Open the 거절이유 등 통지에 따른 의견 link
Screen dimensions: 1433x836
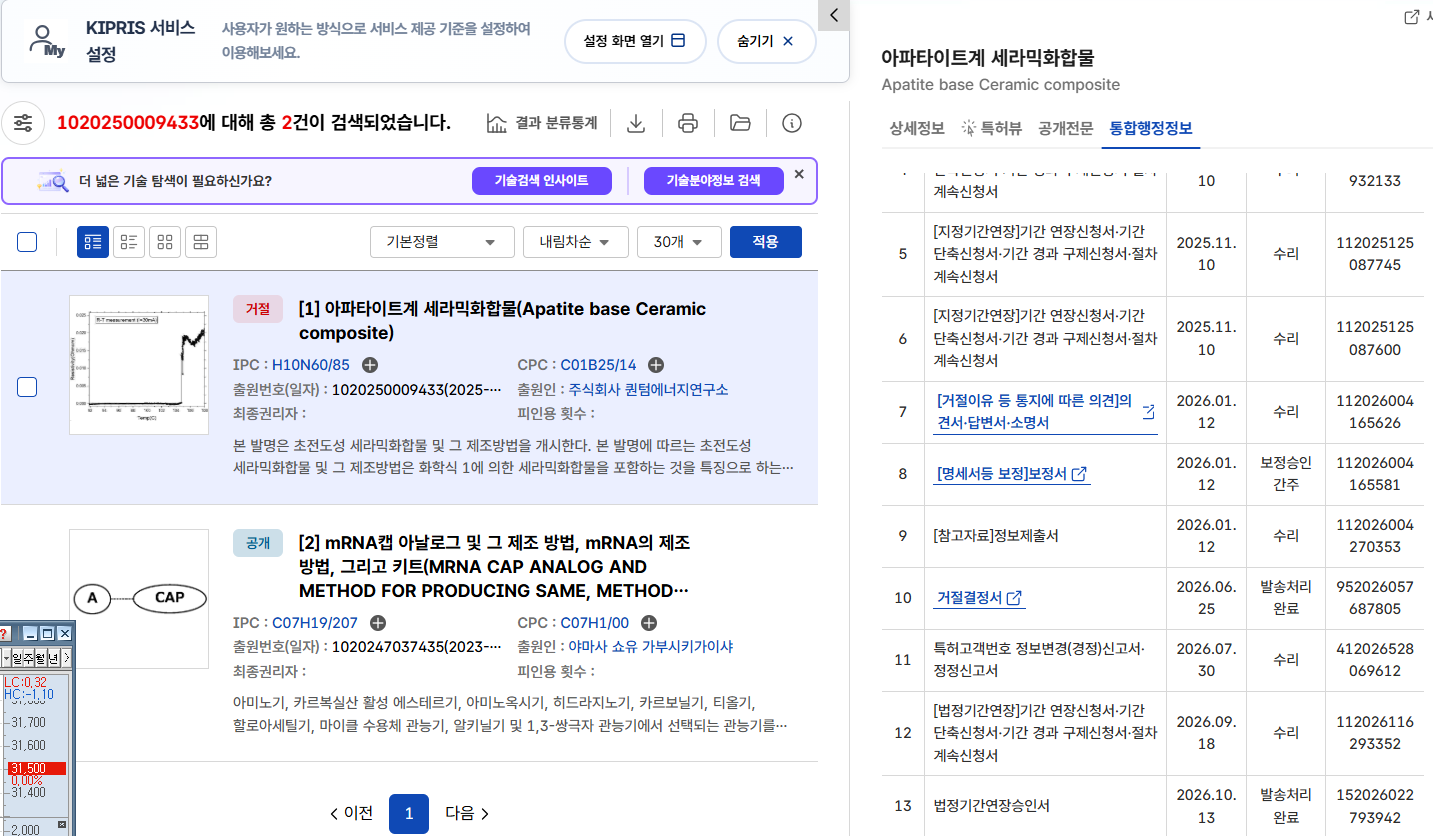[x=1045, y=412]
